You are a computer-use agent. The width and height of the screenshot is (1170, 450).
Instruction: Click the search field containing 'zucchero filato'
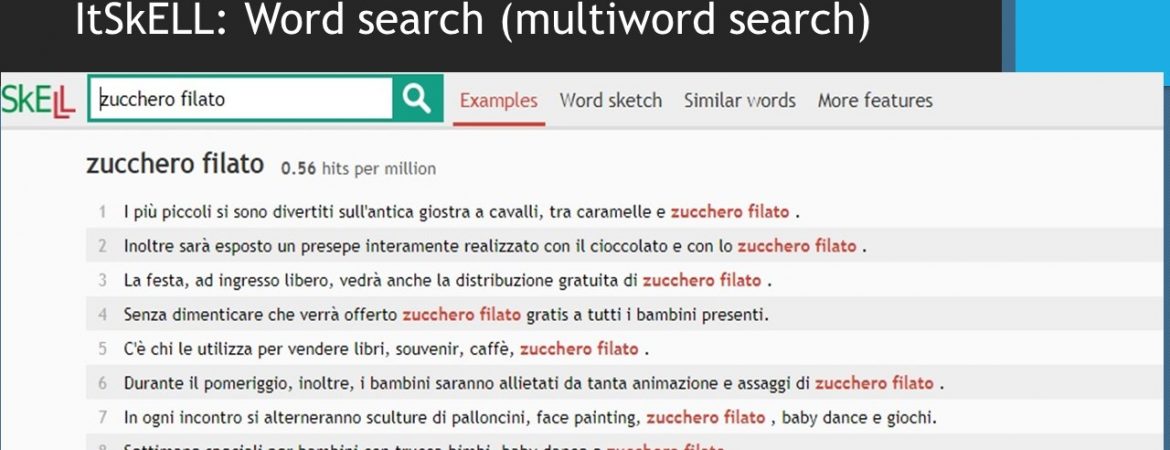[x=240, y=99]
